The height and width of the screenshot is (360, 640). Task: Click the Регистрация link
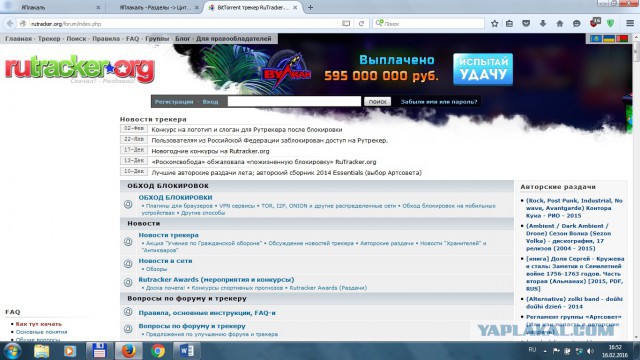tap(174, 102)
